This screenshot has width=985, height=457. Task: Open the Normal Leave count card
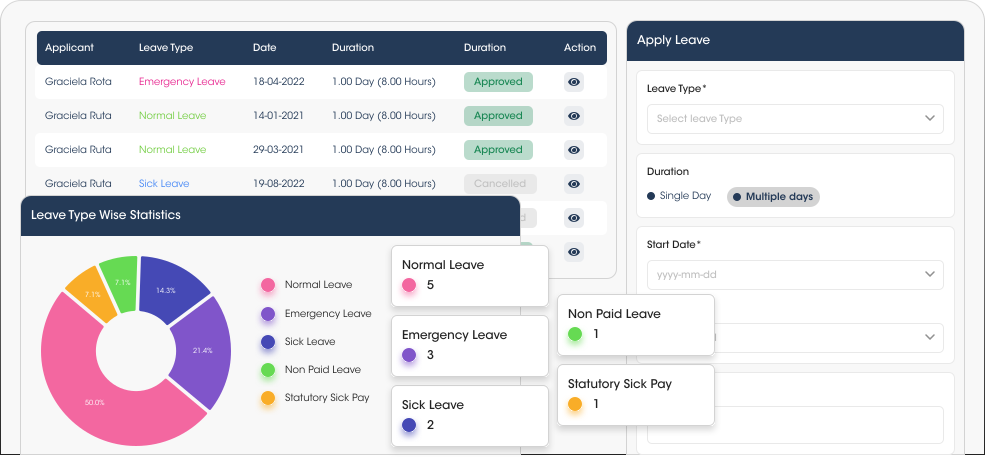tap(470, 276)
